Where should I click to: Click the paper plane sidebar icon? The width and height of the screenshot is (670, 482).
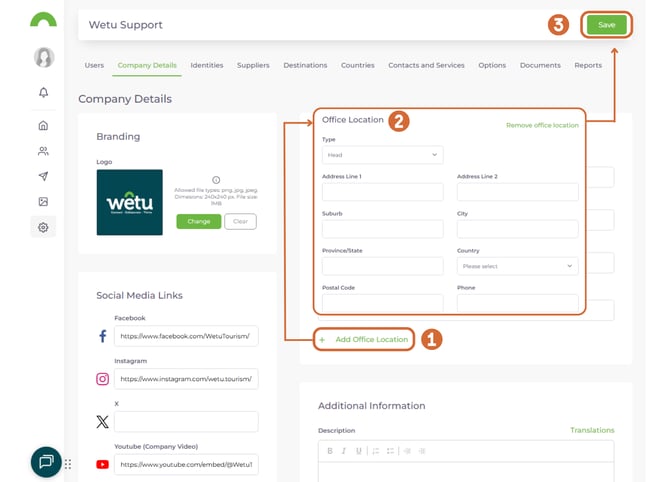[x=43, y=177]
